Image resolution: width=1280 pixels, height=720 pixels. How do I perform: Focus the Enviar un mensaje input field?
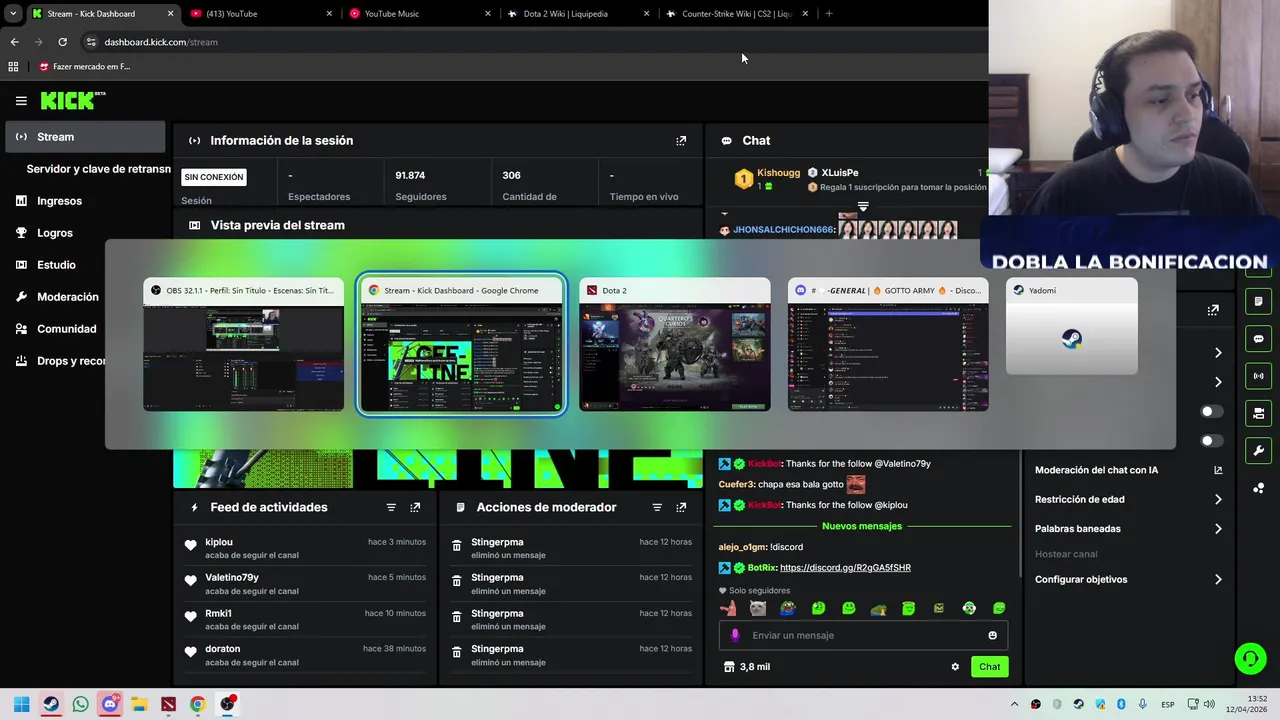[x=863, y=635]
